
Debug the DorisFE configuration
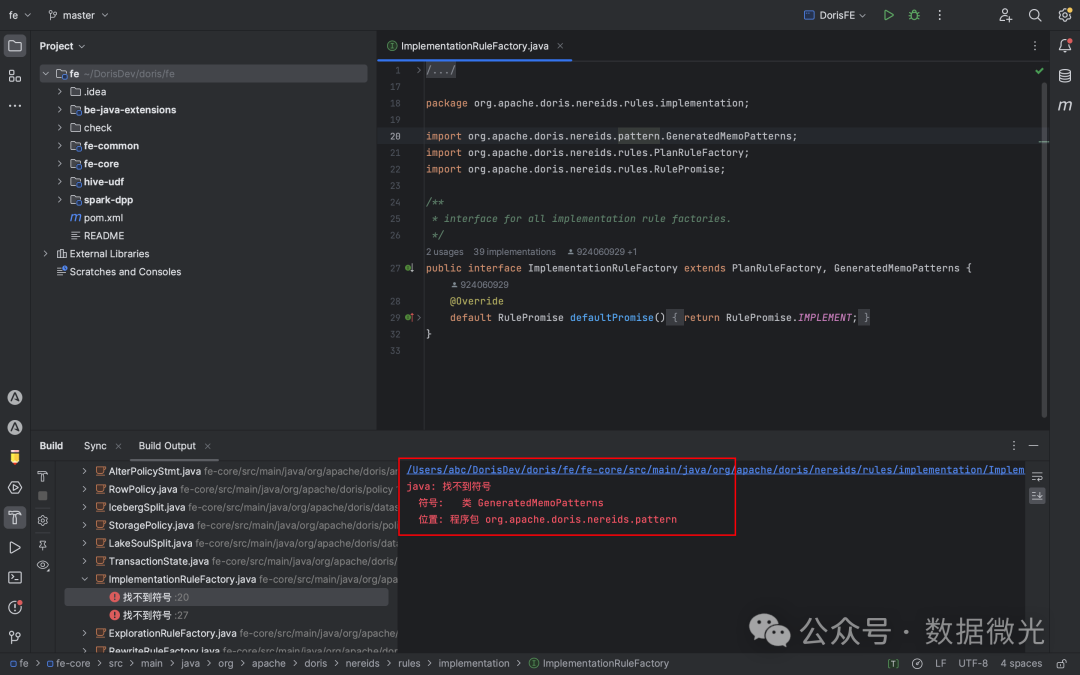914,15
